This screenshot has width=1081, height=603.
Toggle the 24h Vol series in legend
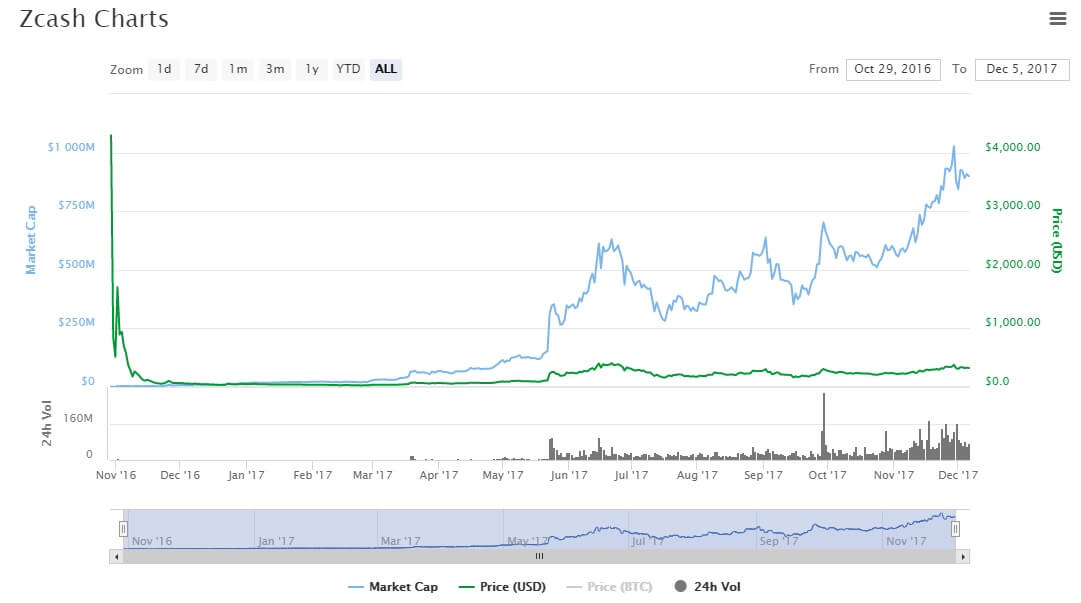point(707,586)
